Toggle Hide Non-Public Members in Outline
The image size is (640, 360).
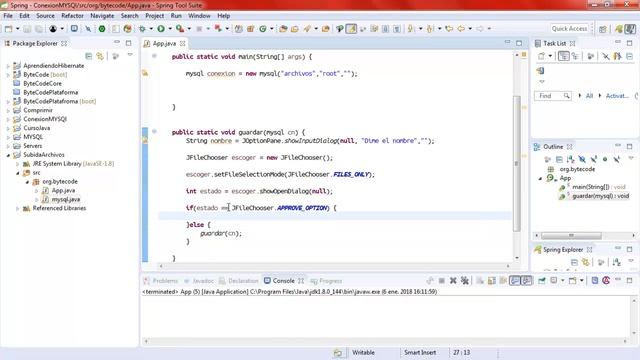[x=605, y=159]
